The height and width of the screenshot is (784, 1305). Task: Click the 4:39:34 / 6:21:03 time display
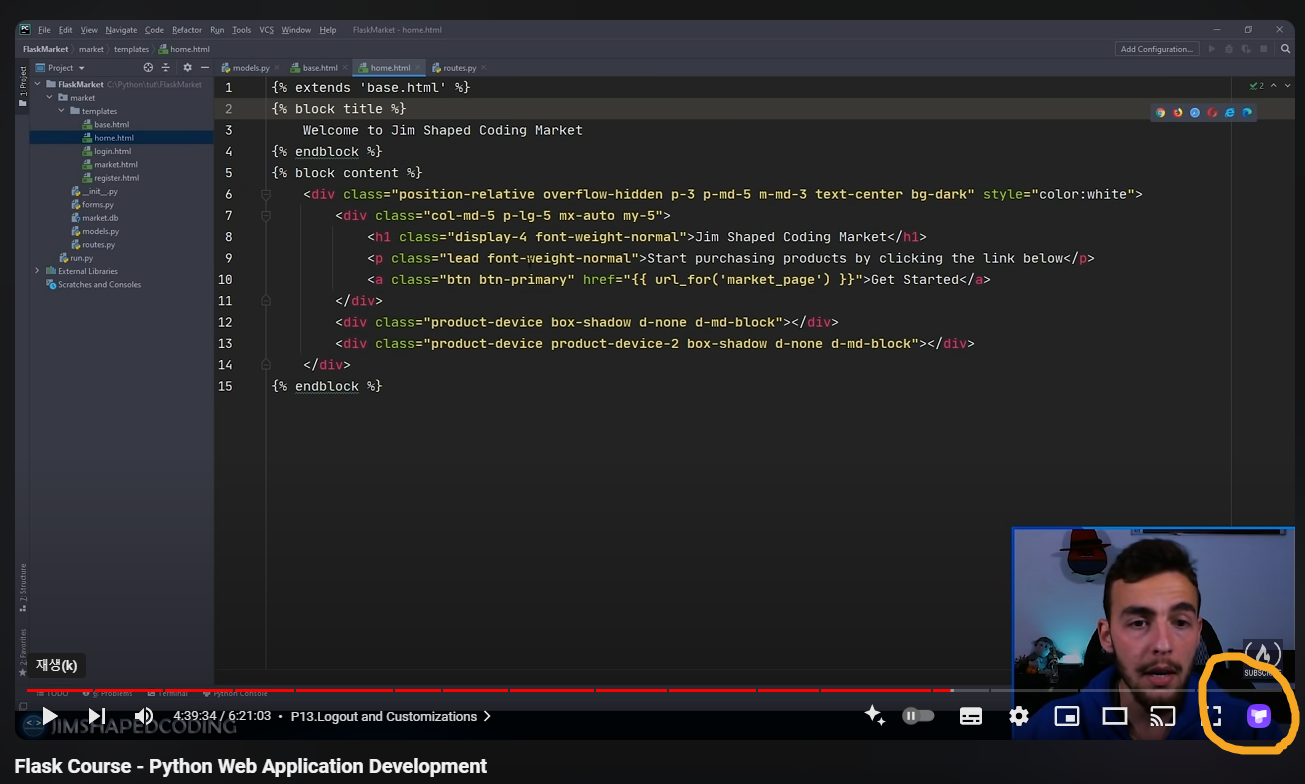(222, 716)
